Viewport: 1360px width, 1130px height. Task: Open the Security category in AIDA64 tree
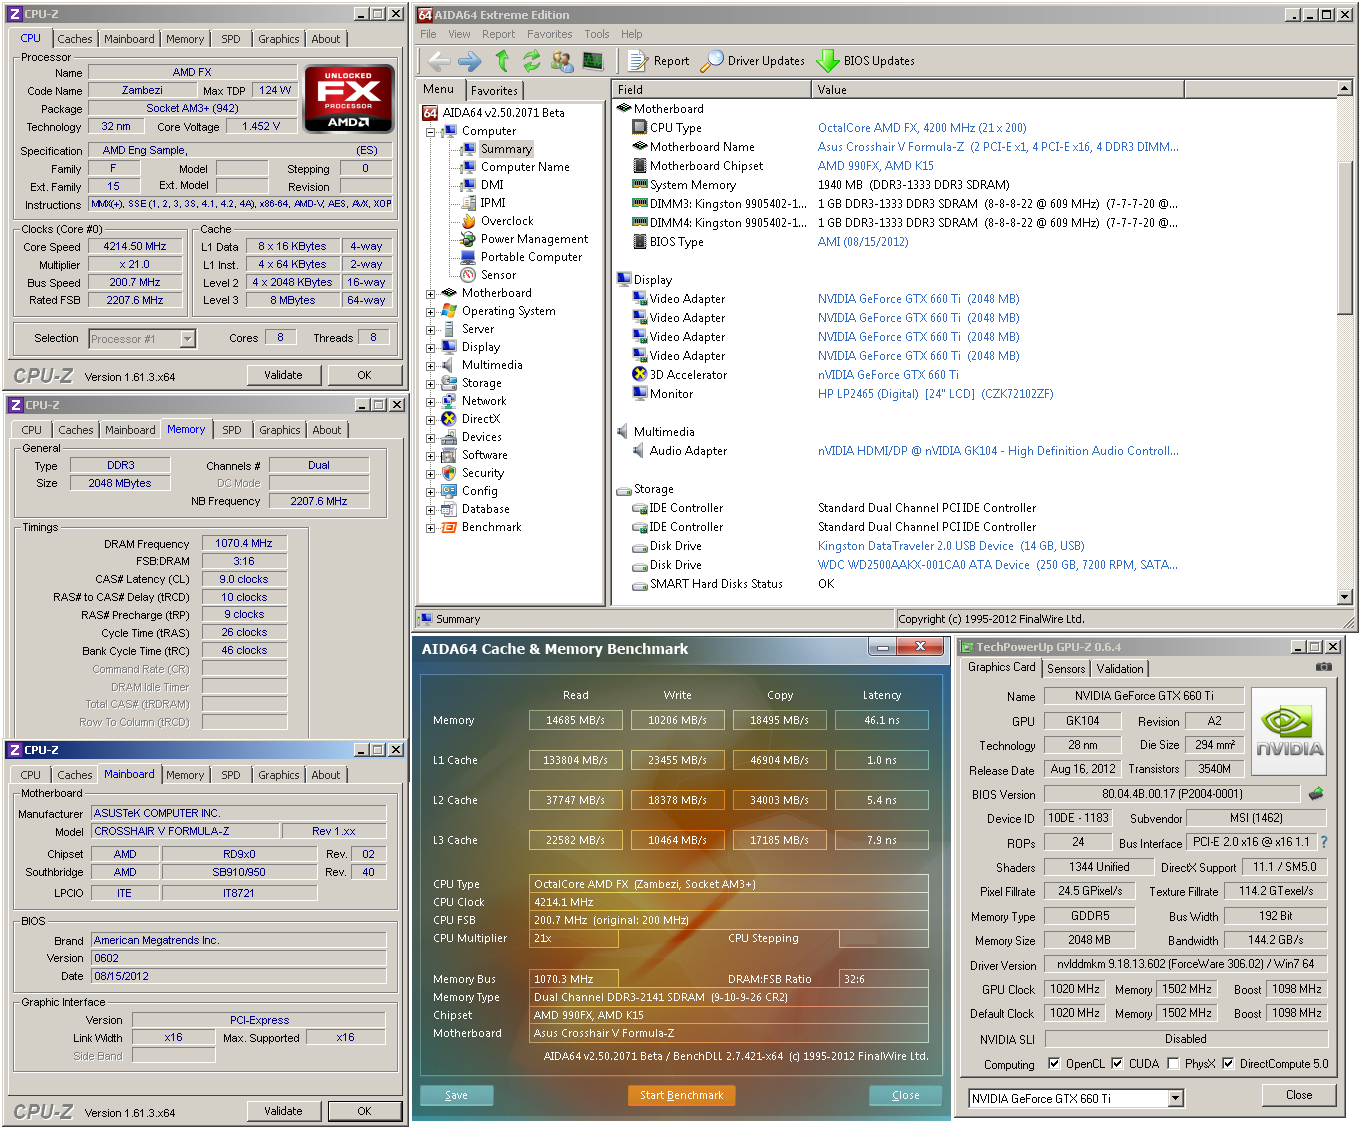[x=482, y=473]
